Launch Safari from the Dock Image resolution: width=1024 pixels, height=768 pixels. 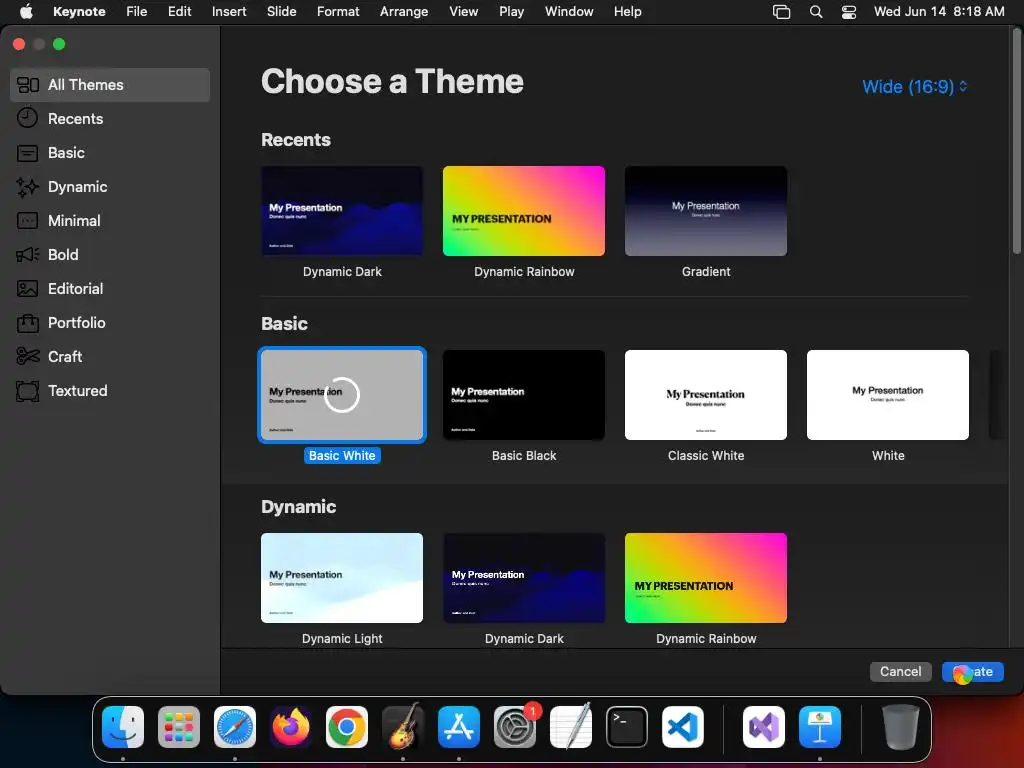[235, 727]
